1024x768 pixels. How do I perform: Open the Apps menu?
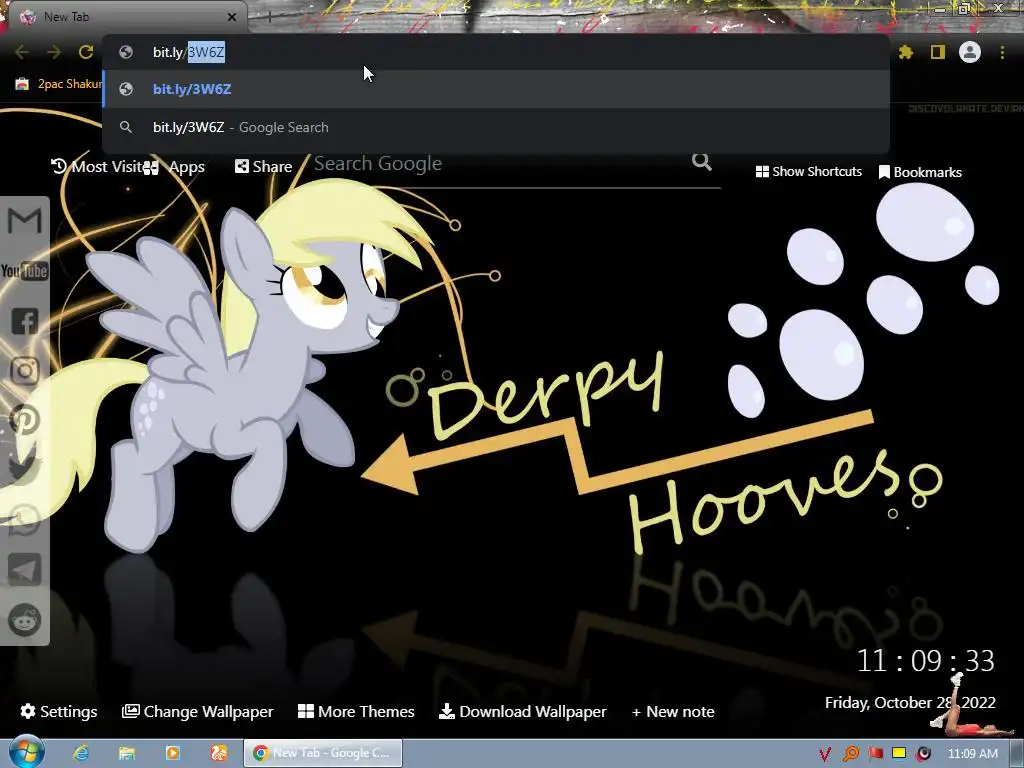pos(175,167)
